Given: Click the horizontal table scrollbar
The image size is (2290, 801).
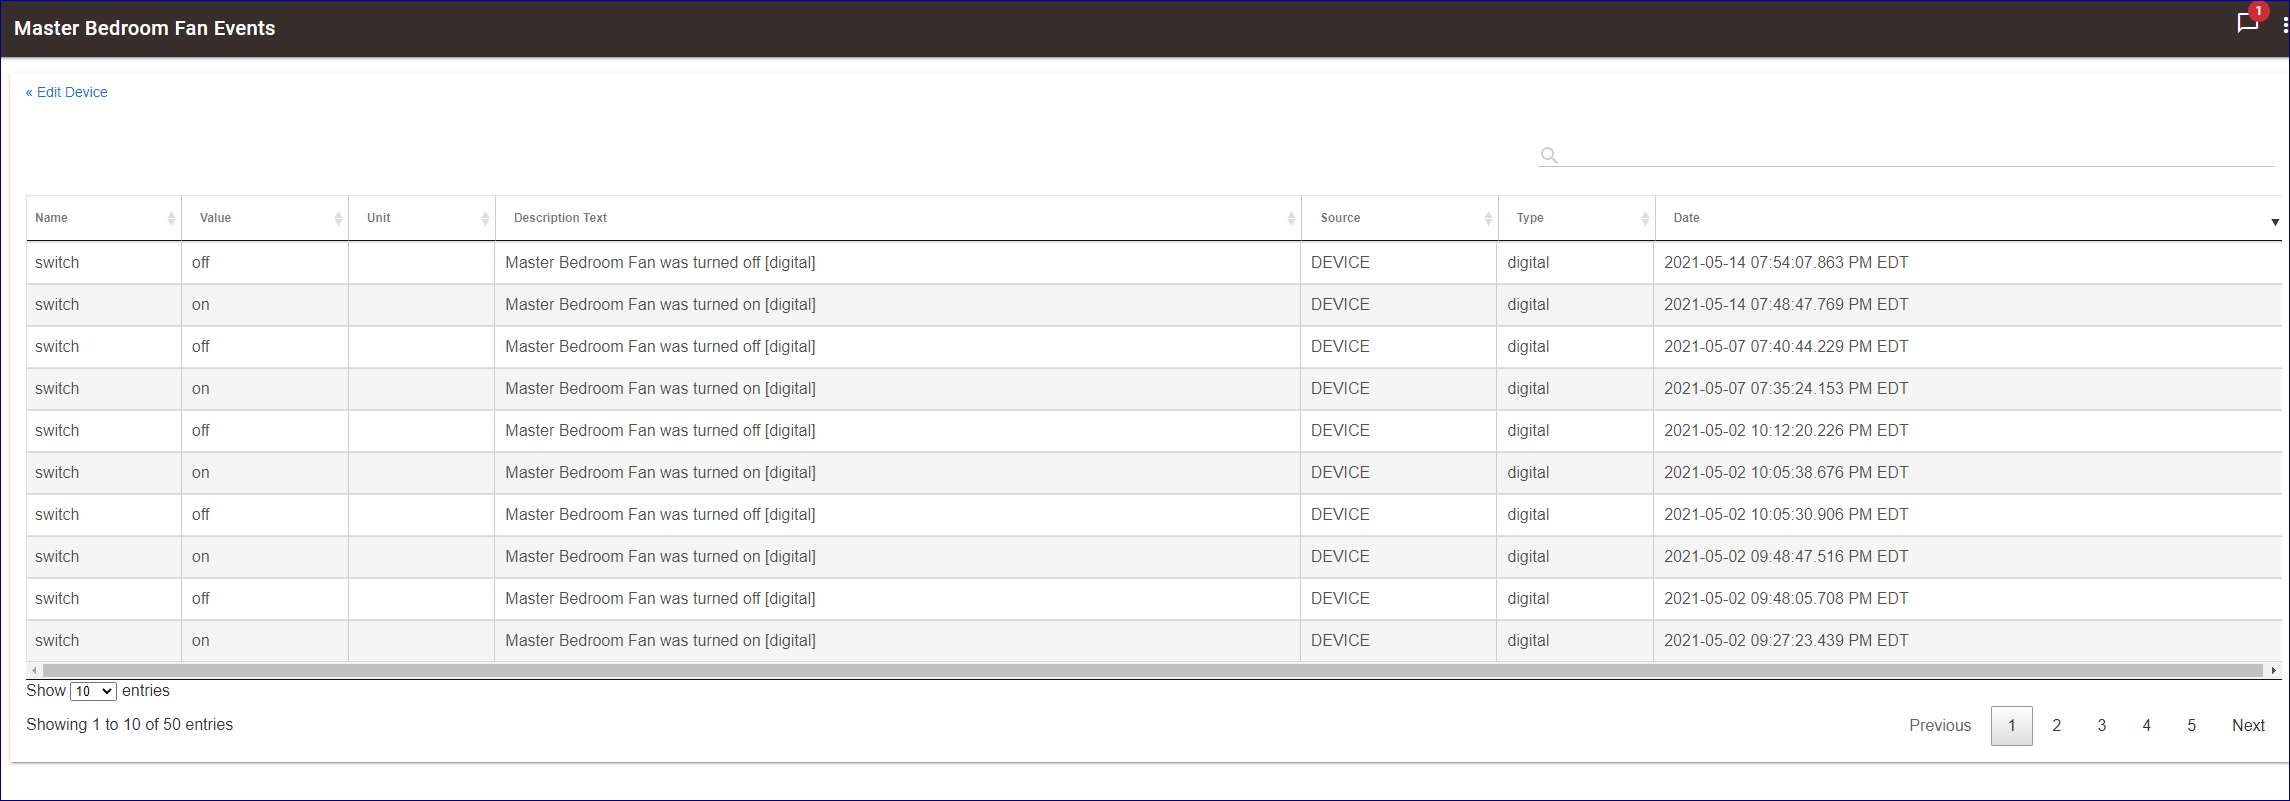Looking at the screenshot, I should (x=1153, y=670).
